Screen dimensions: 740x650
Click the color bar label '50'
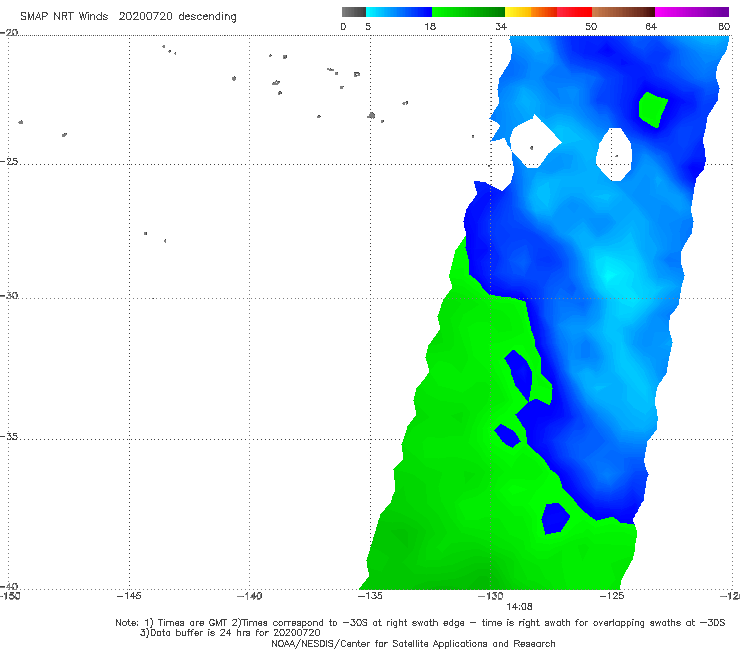(x=591, y=26)
